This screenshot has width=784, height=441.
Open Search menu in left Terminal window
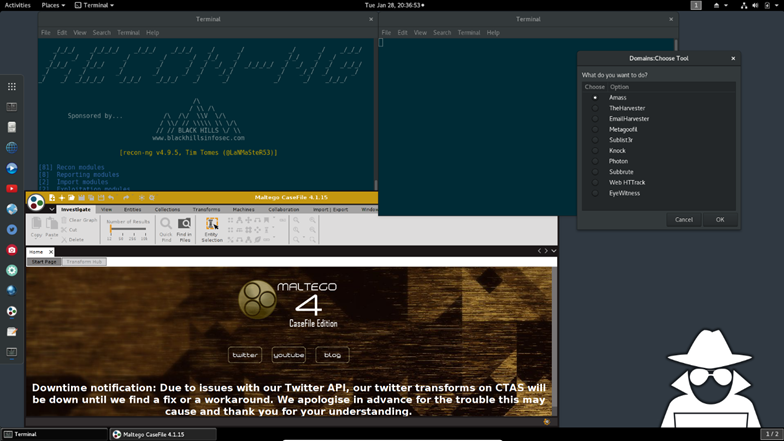click(x=102, y=32)
